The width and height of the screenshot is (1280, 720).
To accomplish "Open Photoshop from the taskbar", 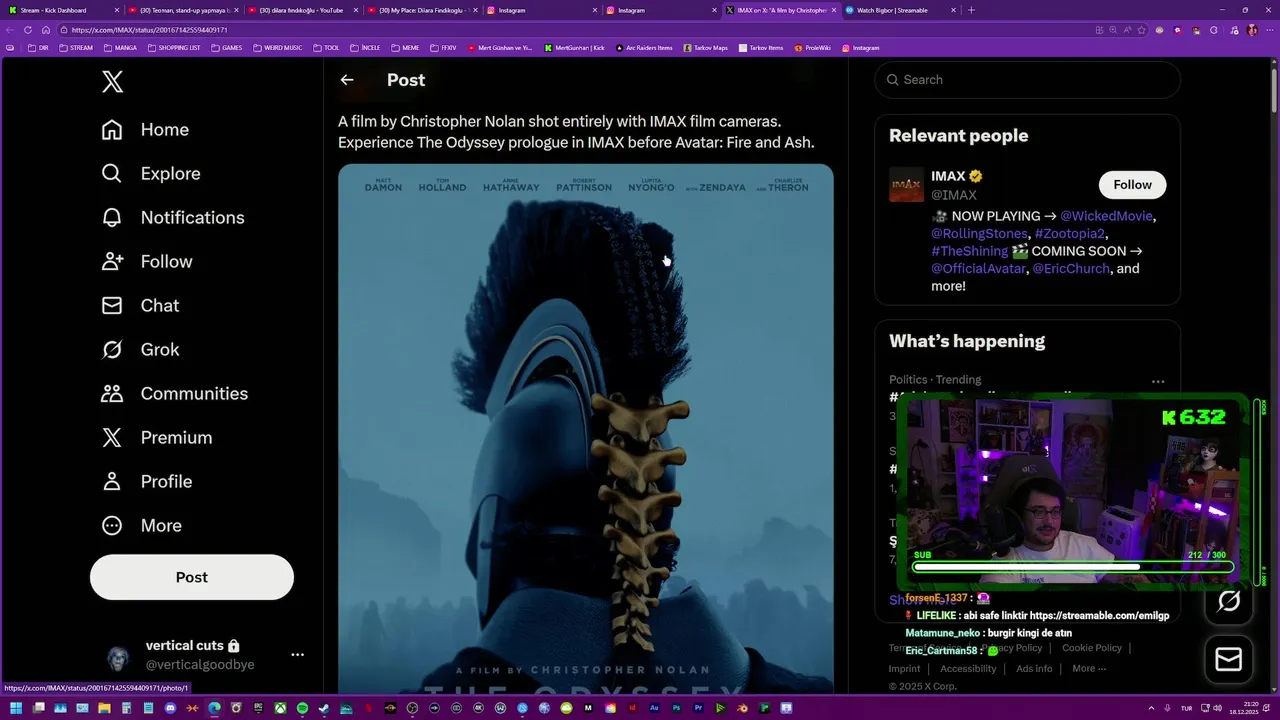I will 676,709.
